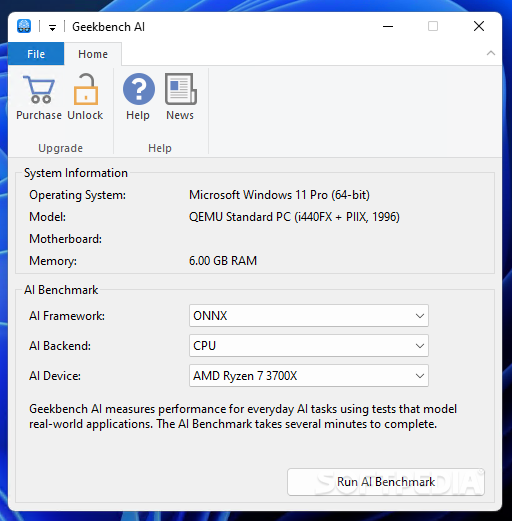The image size is (512, 521).
Task: Click the Model value 'QEMU Standard PC'
Action: (294, 217)
